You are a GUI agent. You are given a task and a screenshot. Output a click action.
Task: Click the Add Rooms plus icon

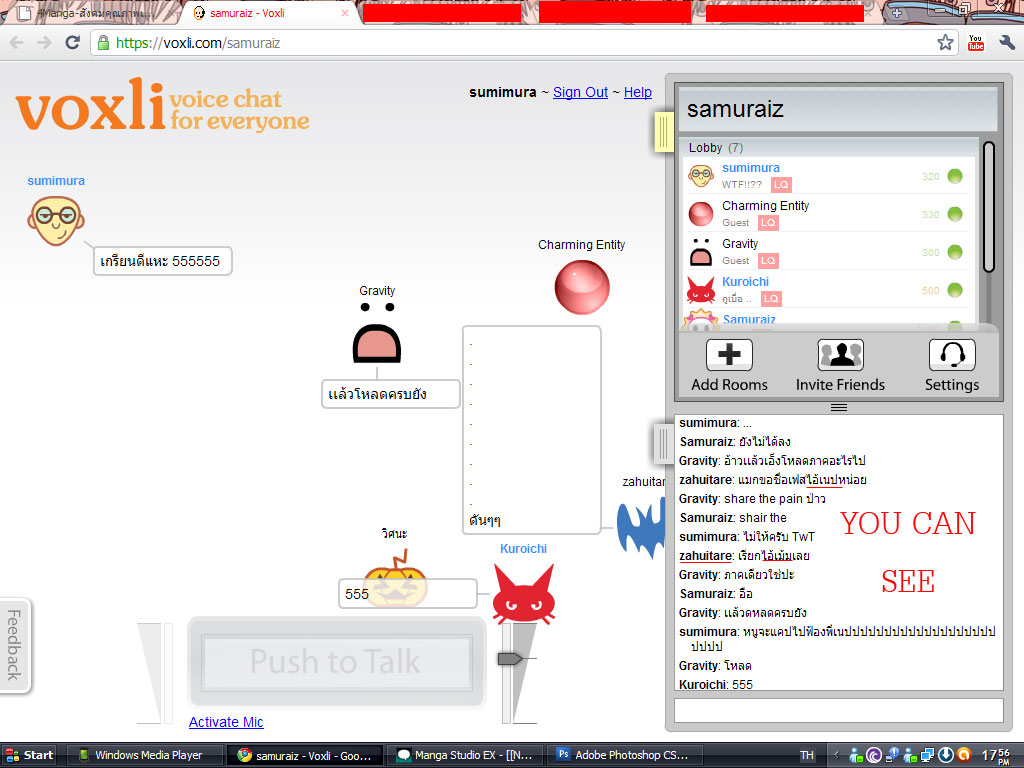[x=729, y=355]
